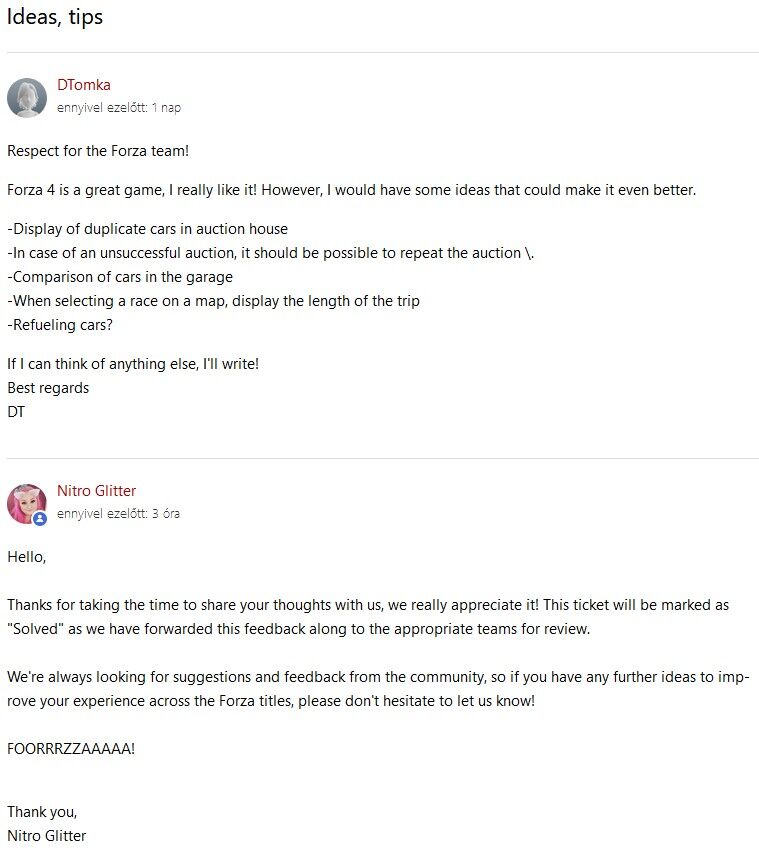Click the "FOORRRZZAAAAA!" text
Viewport: 759px width, 853px height.
pyautogui.click(x=71, y=748)
